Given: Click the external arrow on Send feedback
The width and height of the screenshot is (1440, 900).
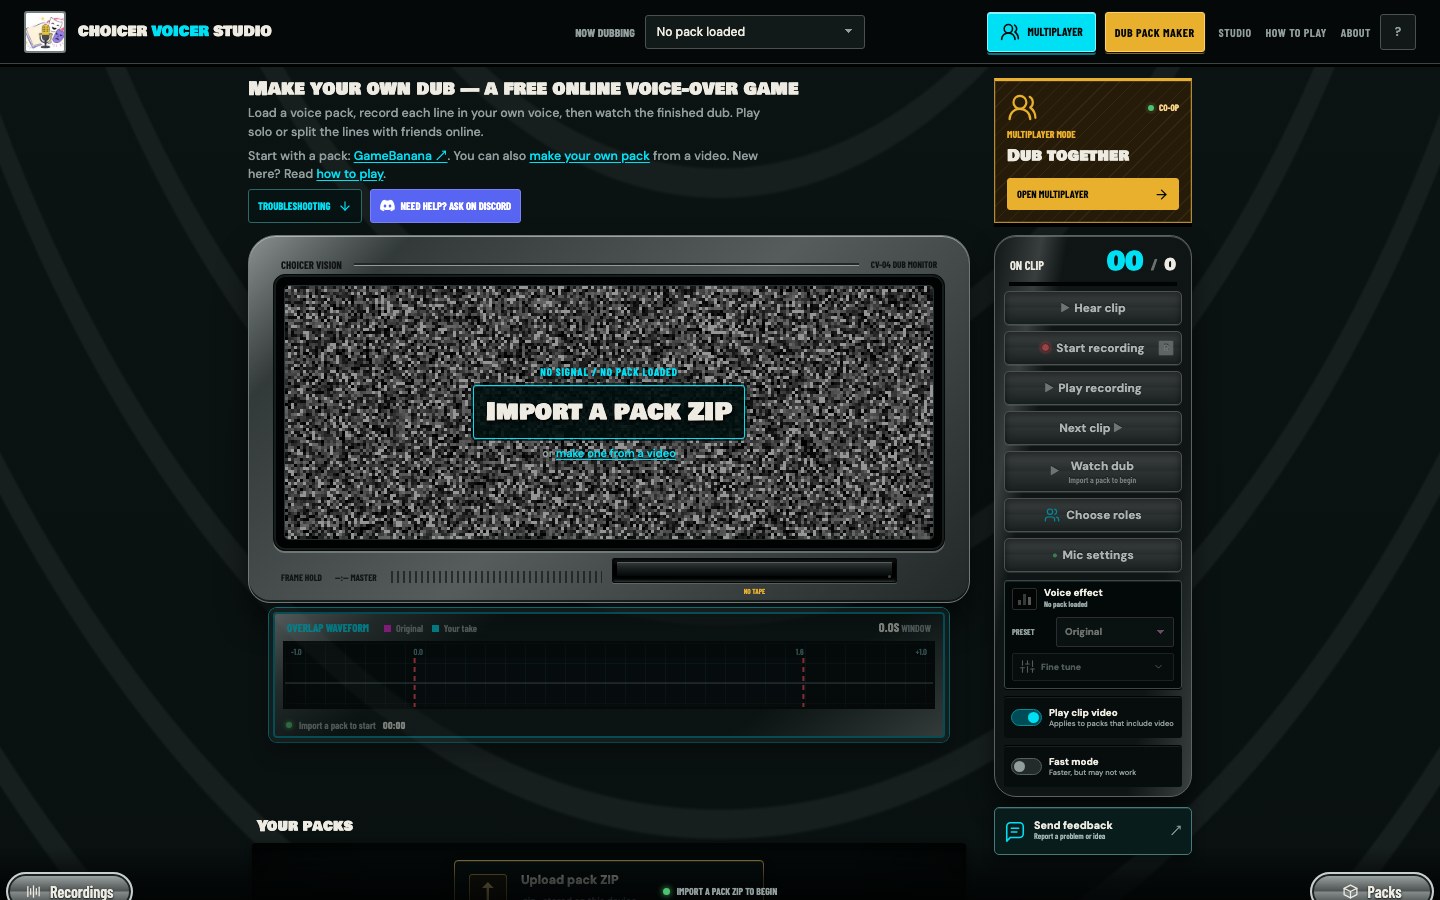Looking at the screenshot, I should (1176, 830).
